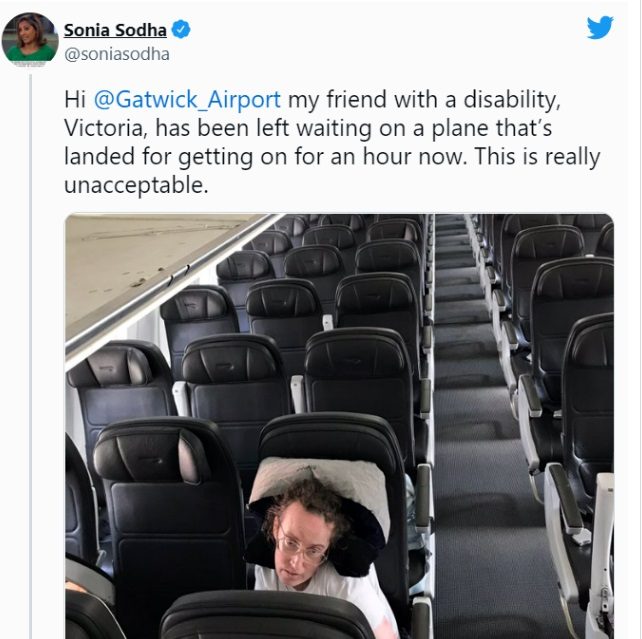642x639 pixels.
Task: Open the @Gatwick_Airport mention link
Action: tap(187, 99)
